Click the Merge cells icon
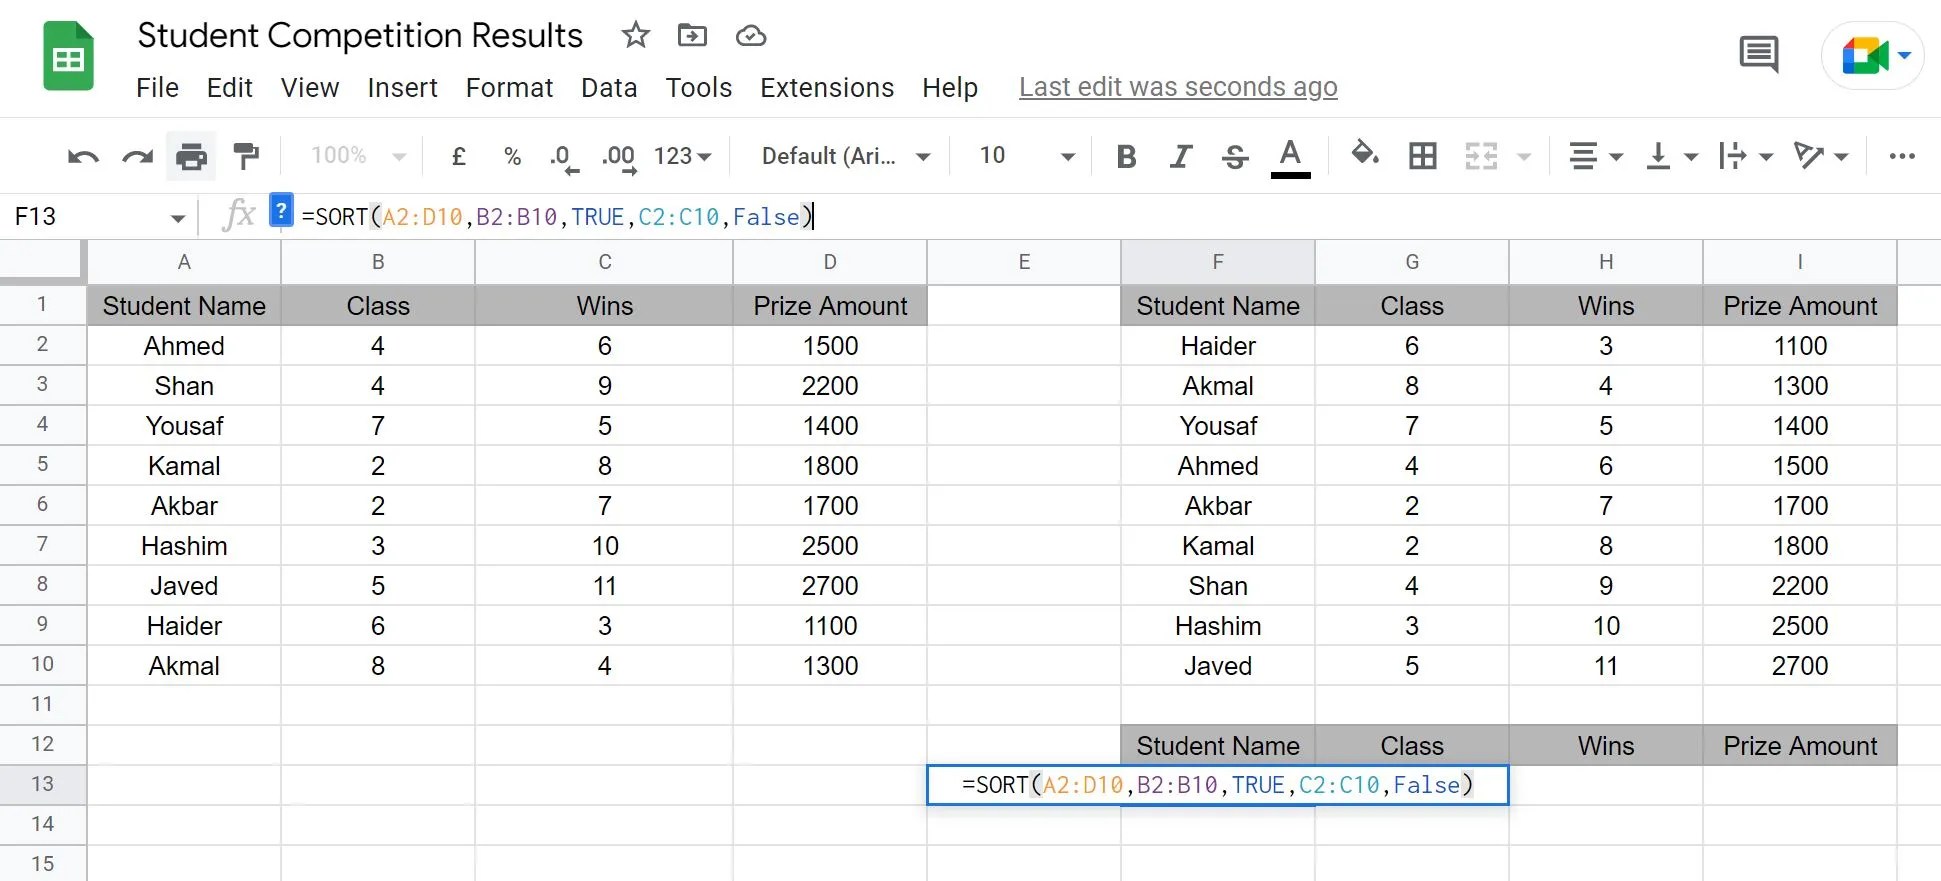The image size is (1941, 881). (1481, 156)
